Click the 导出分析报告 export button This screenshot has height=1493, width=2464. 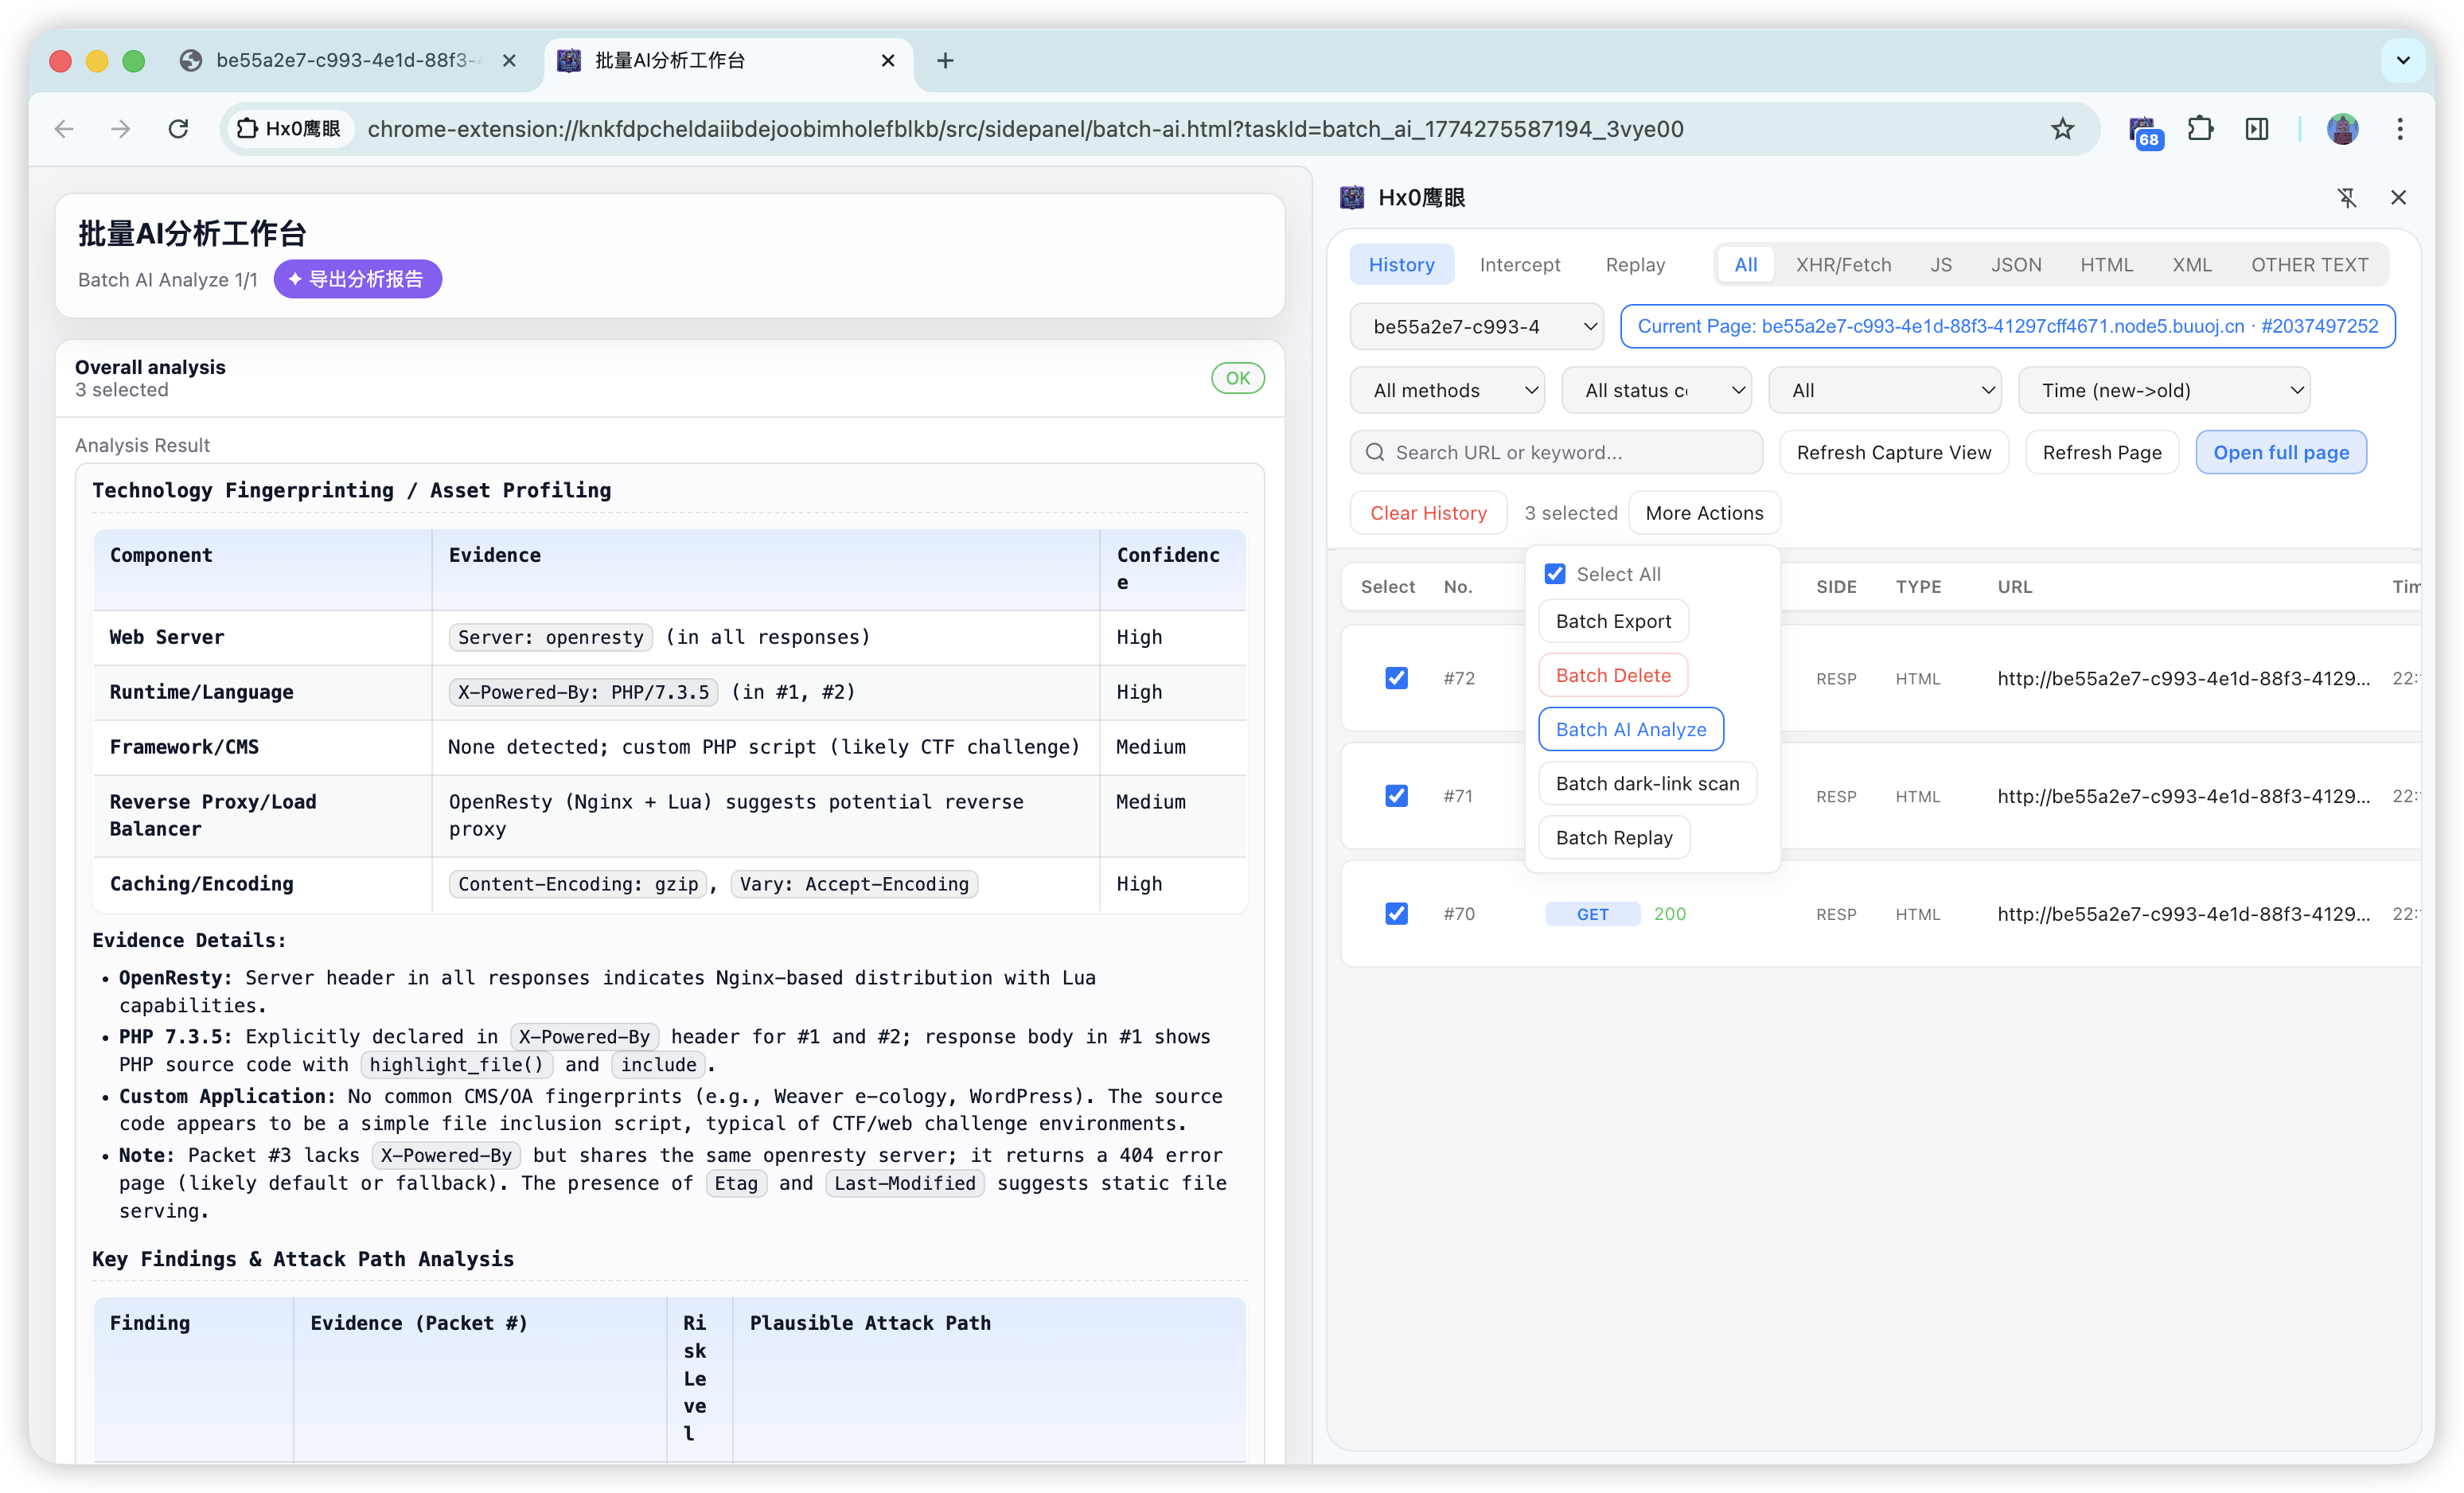pyautogui.click(x=357, y=279)
